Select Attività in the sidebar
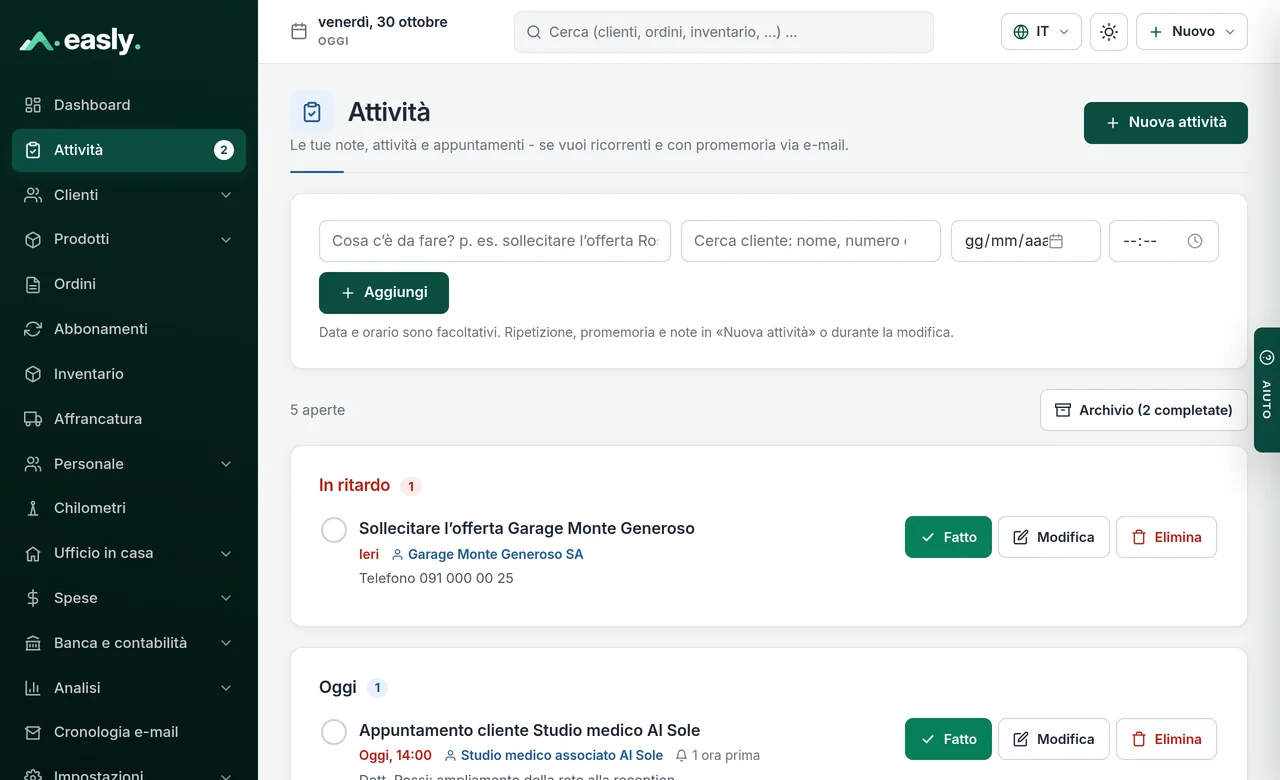The width and height of the screenshot is (1280, 780). pyautogui.click(x=129, y=150)
